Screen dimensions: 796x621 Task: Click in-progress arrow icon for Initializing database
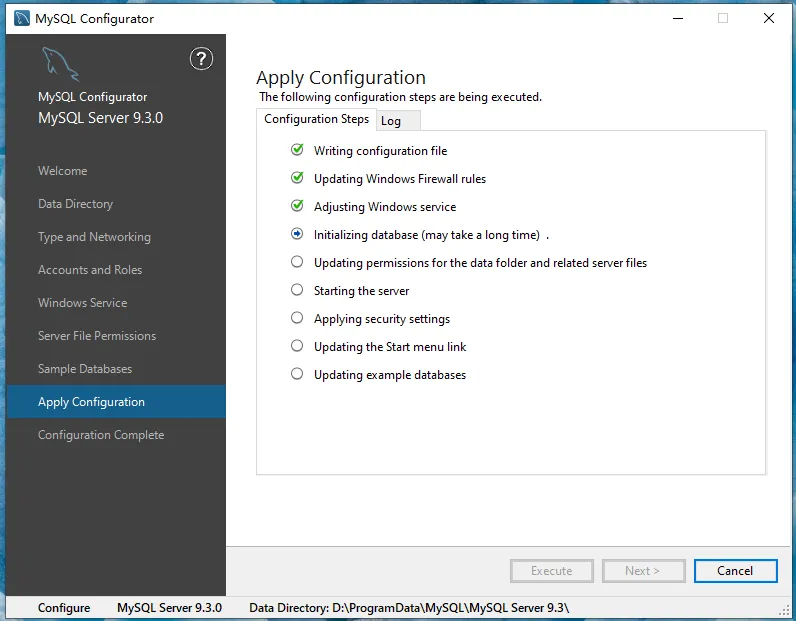297,234
